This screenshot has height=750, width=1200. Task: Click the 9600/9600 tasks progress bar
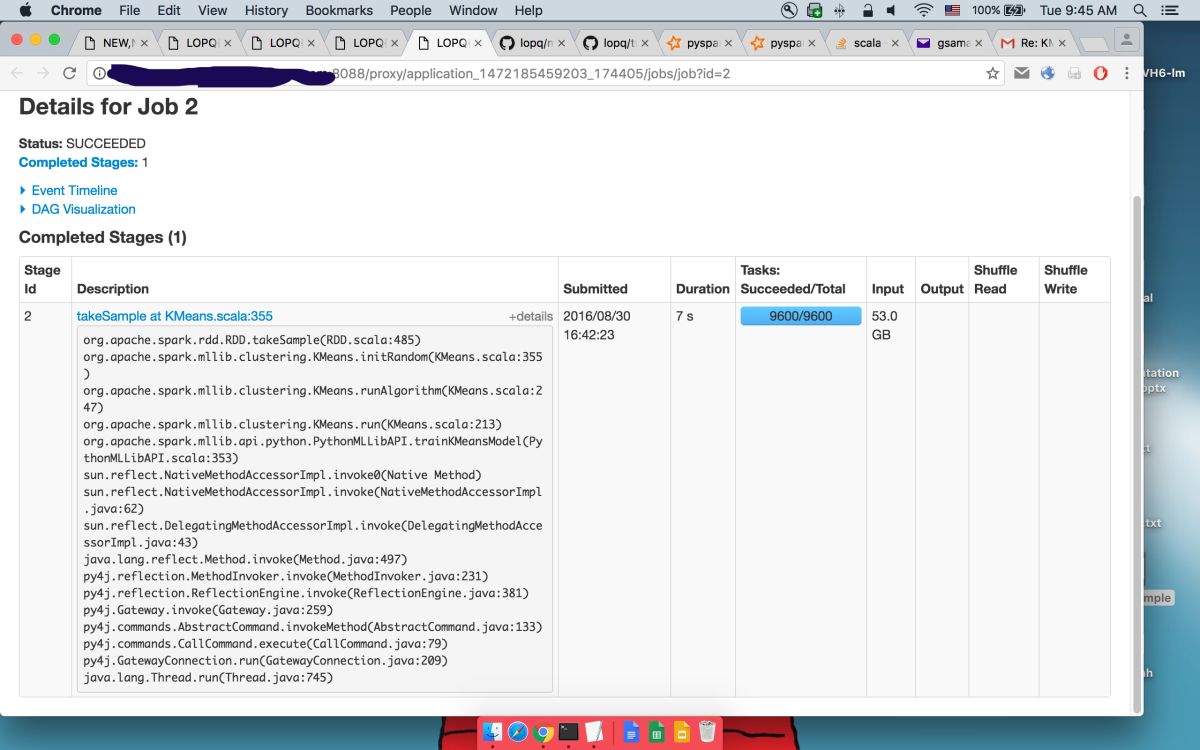pos(801,316)
